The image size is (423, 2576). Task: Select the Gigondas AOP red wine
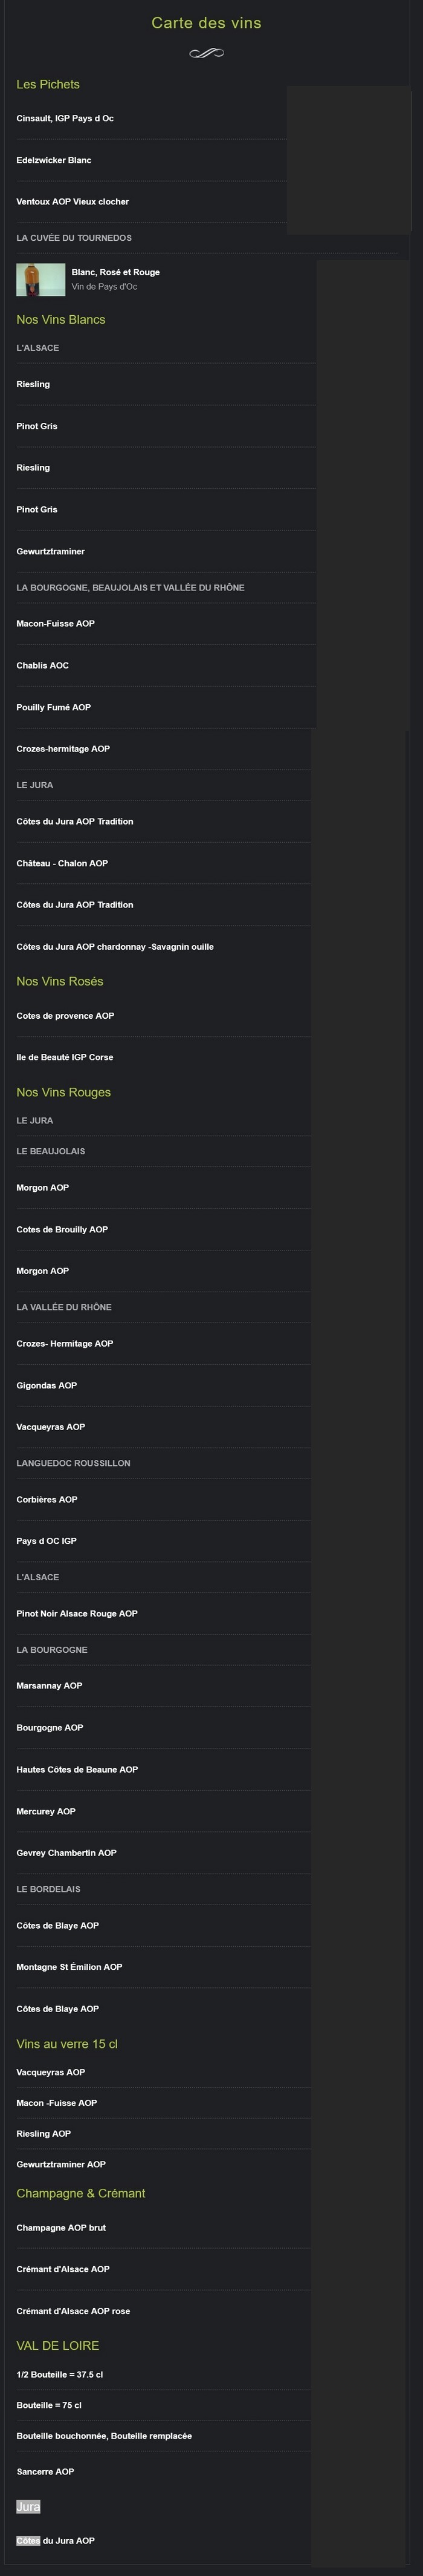tap(47, 1385)
